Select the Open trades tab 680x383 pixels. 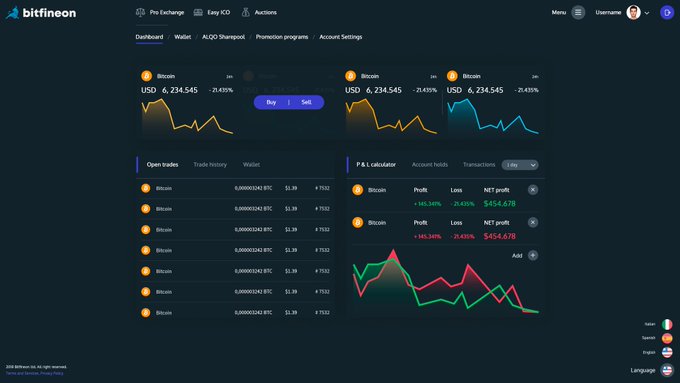click(162, 164)
